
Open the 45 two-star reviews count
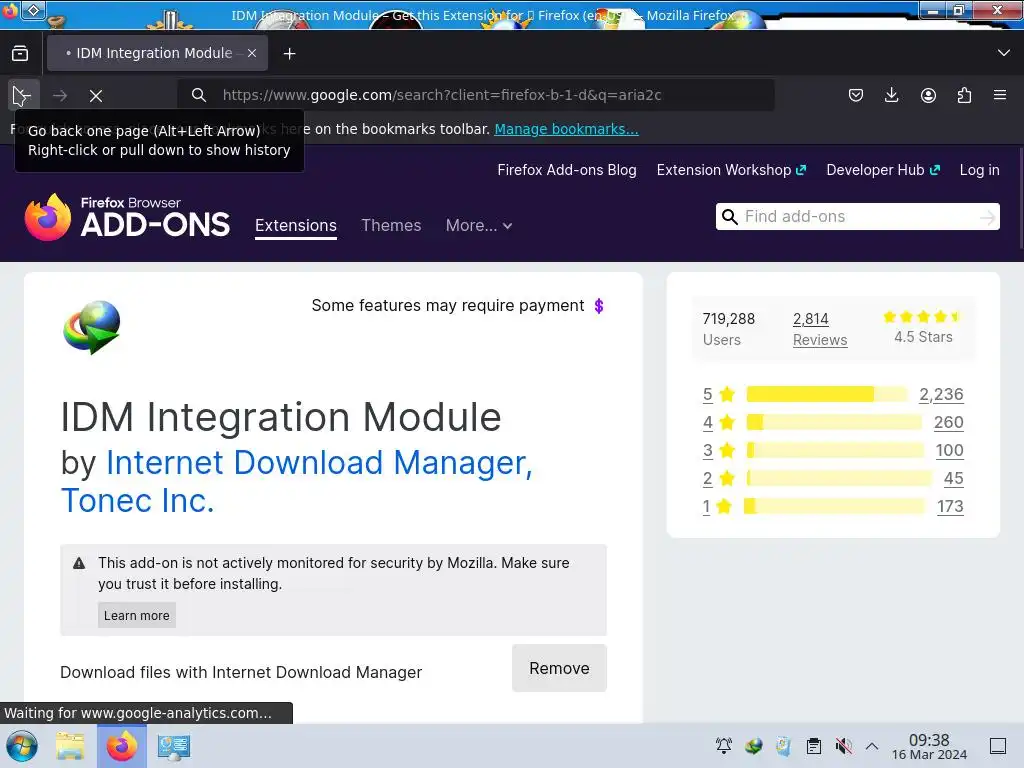click(x=953, y=479)
